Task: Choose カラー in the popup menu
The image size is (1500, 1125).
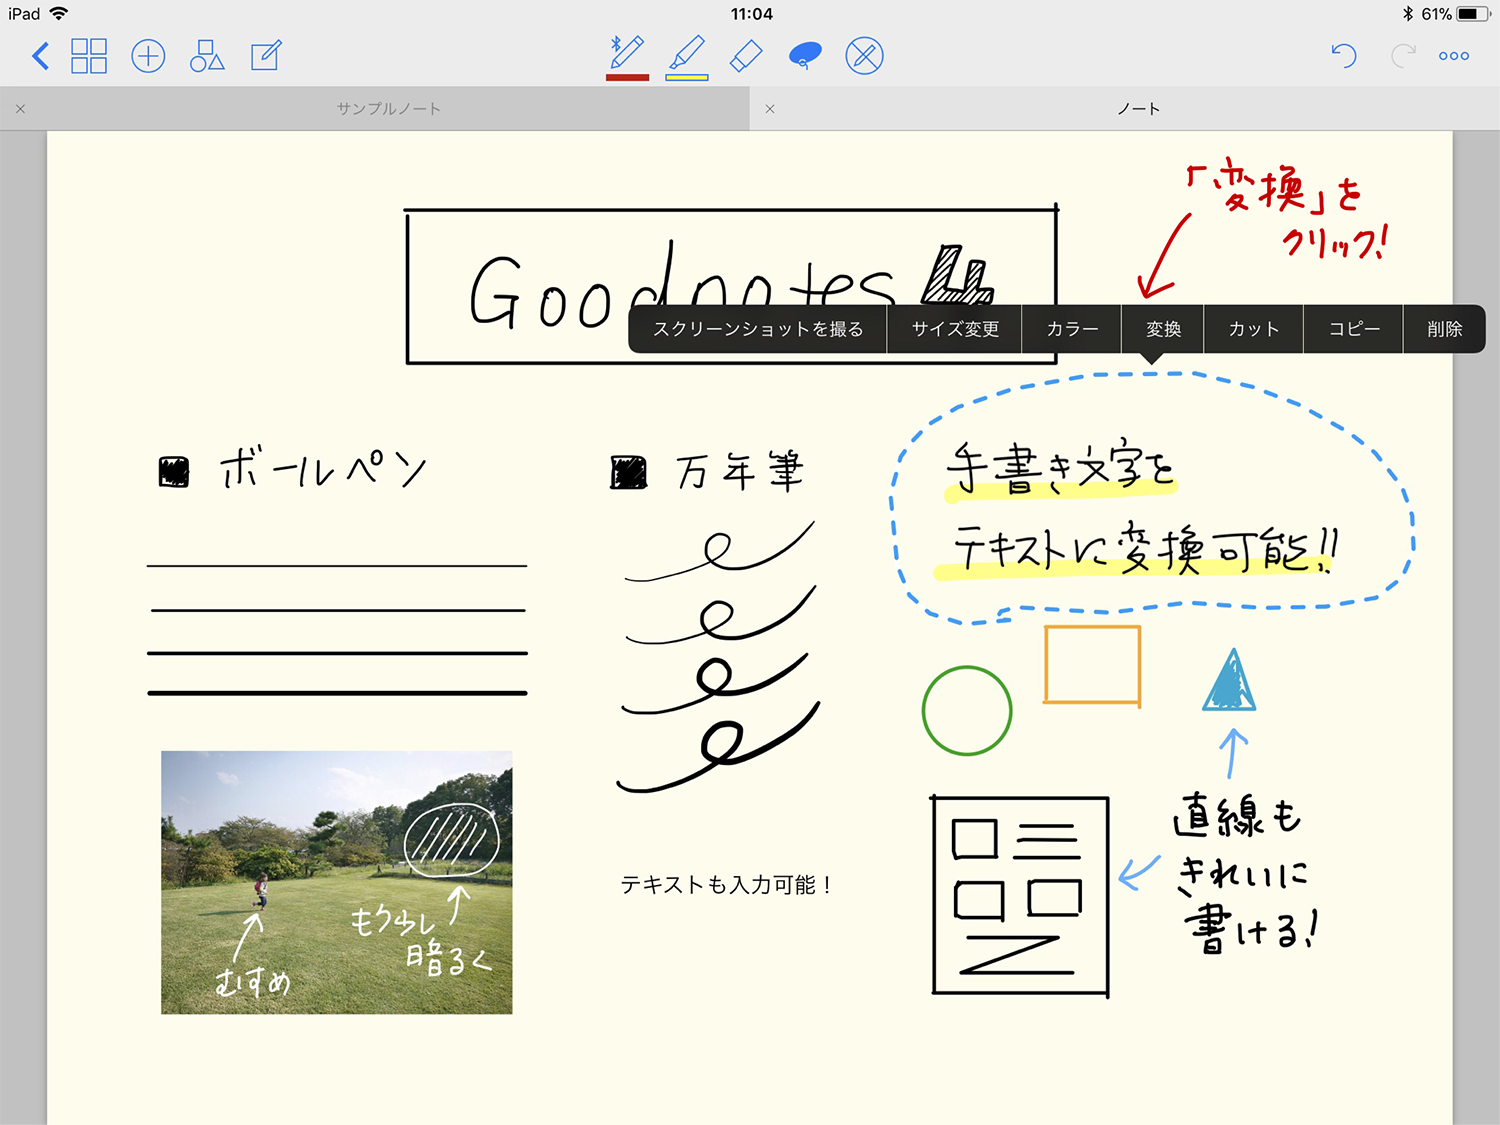Action: tap(1072, 329)
